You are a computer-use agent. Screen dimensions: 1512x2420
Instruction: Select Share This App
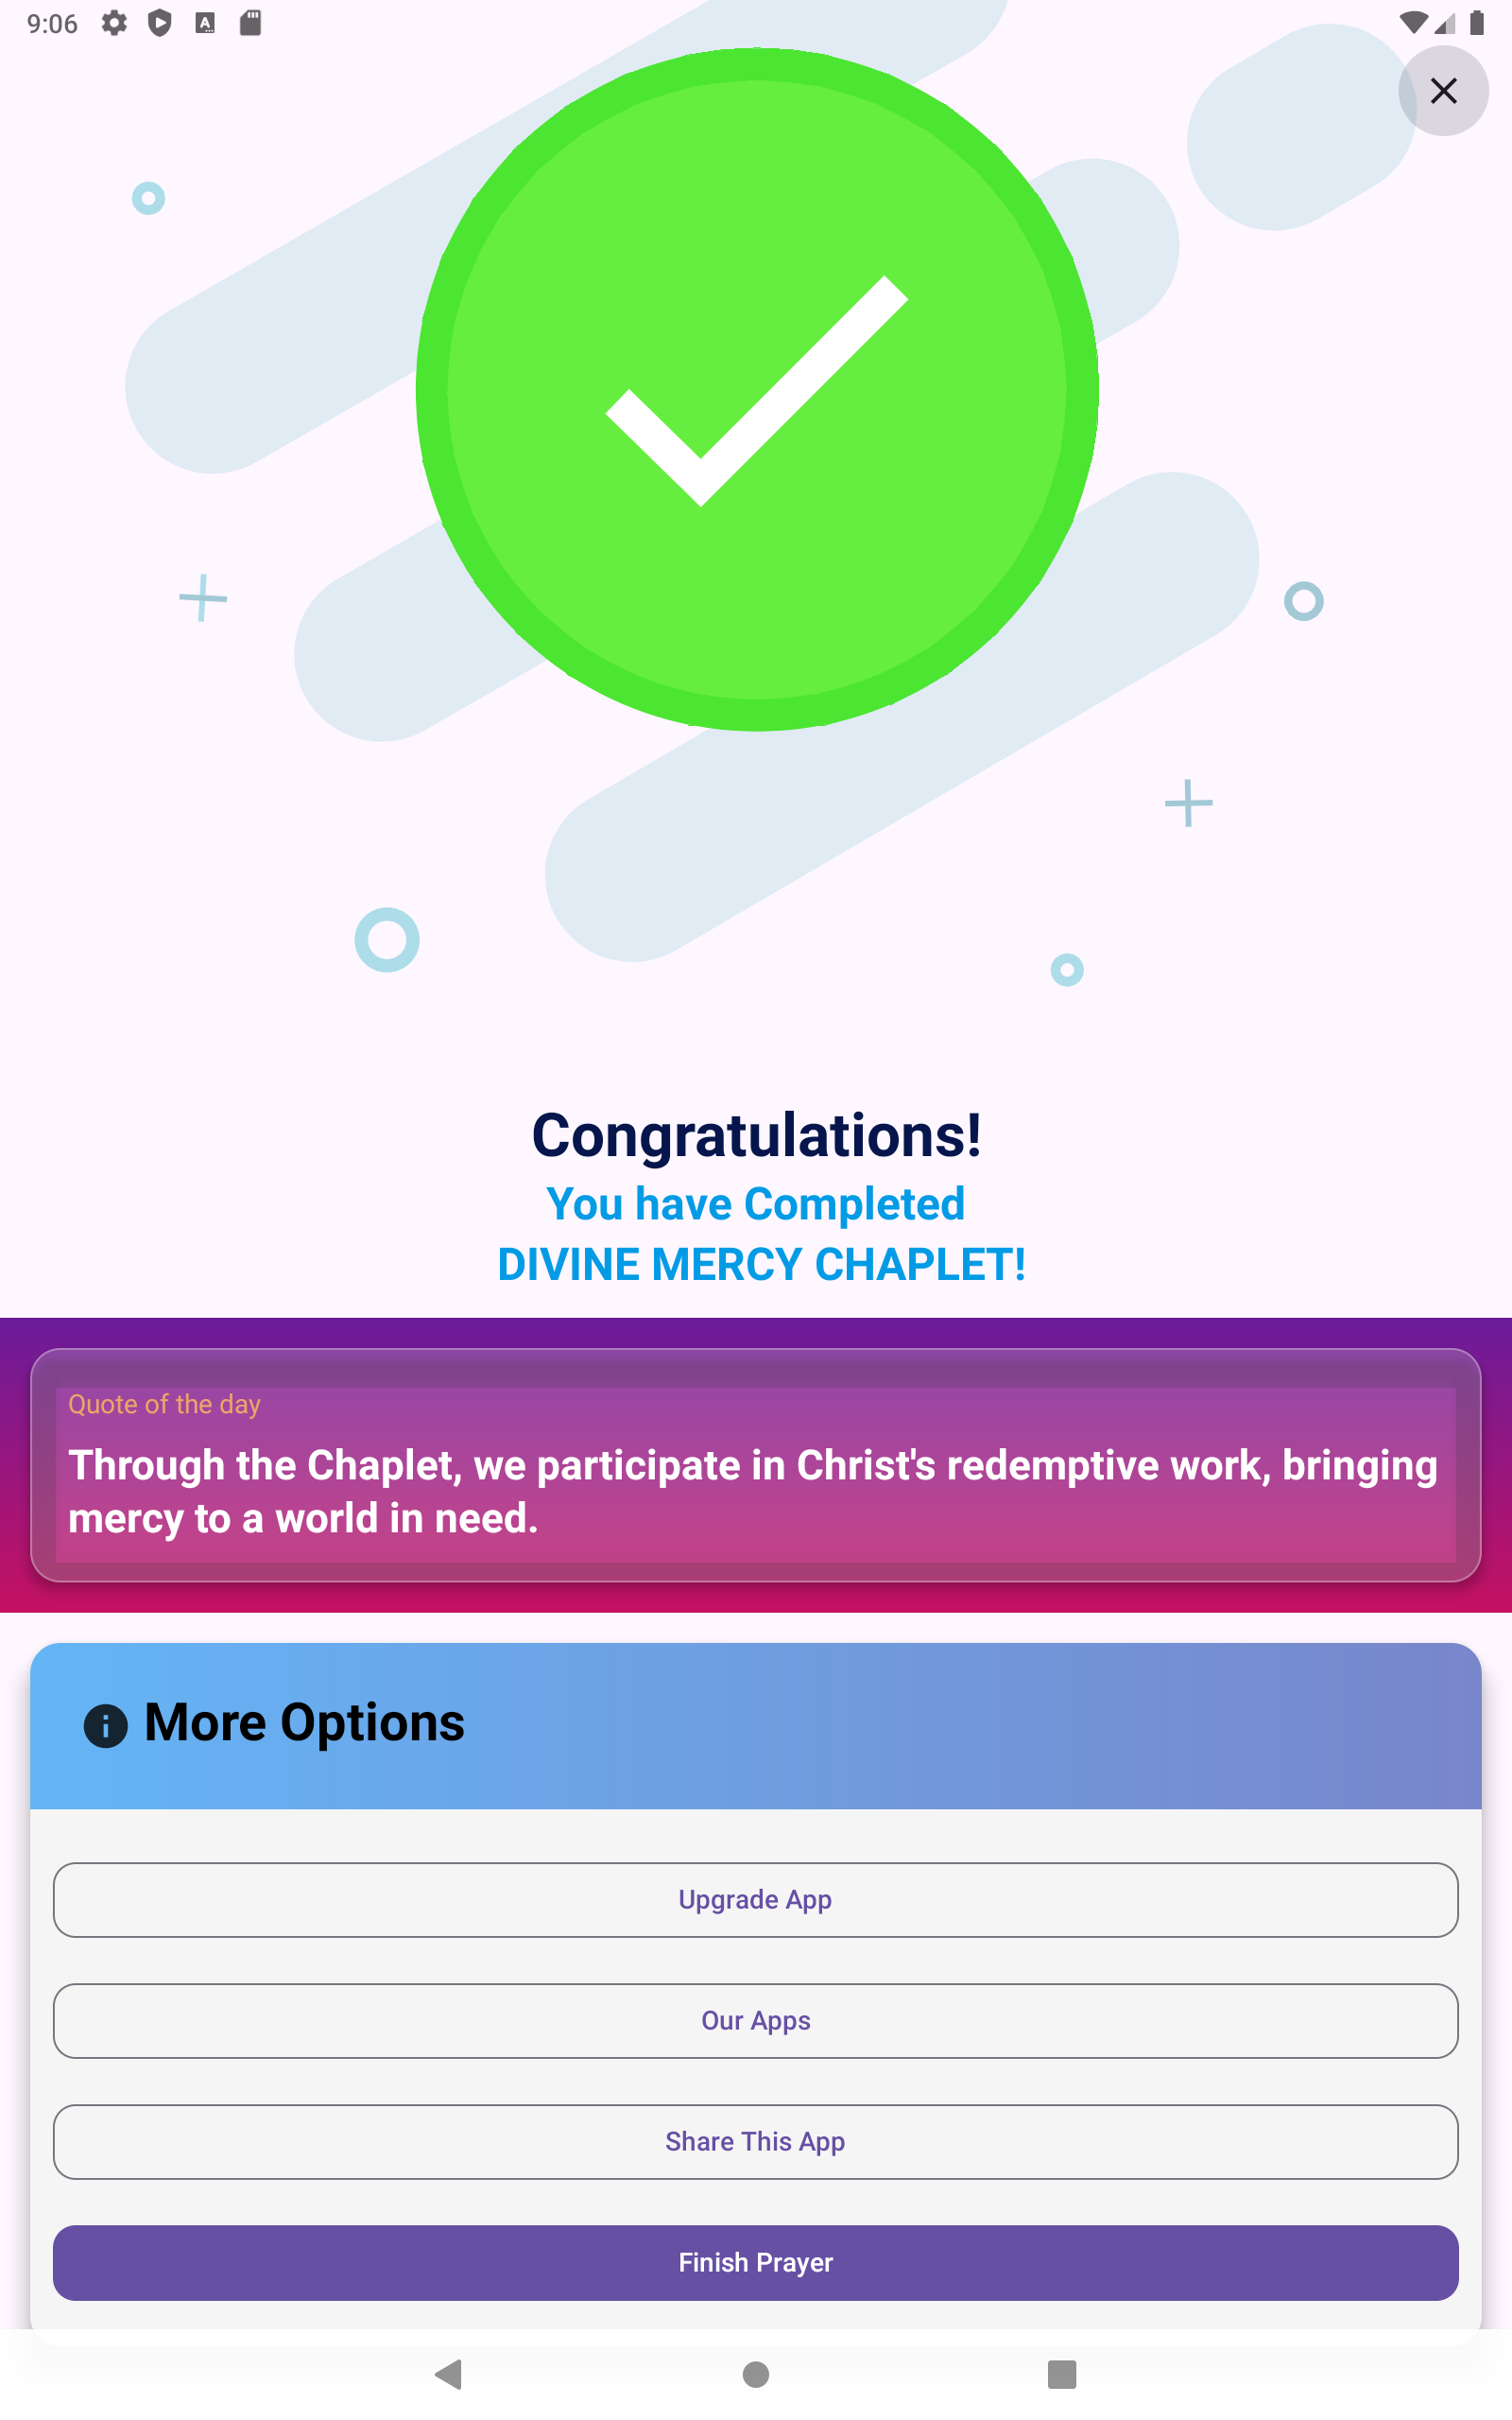coord(755,2141)
